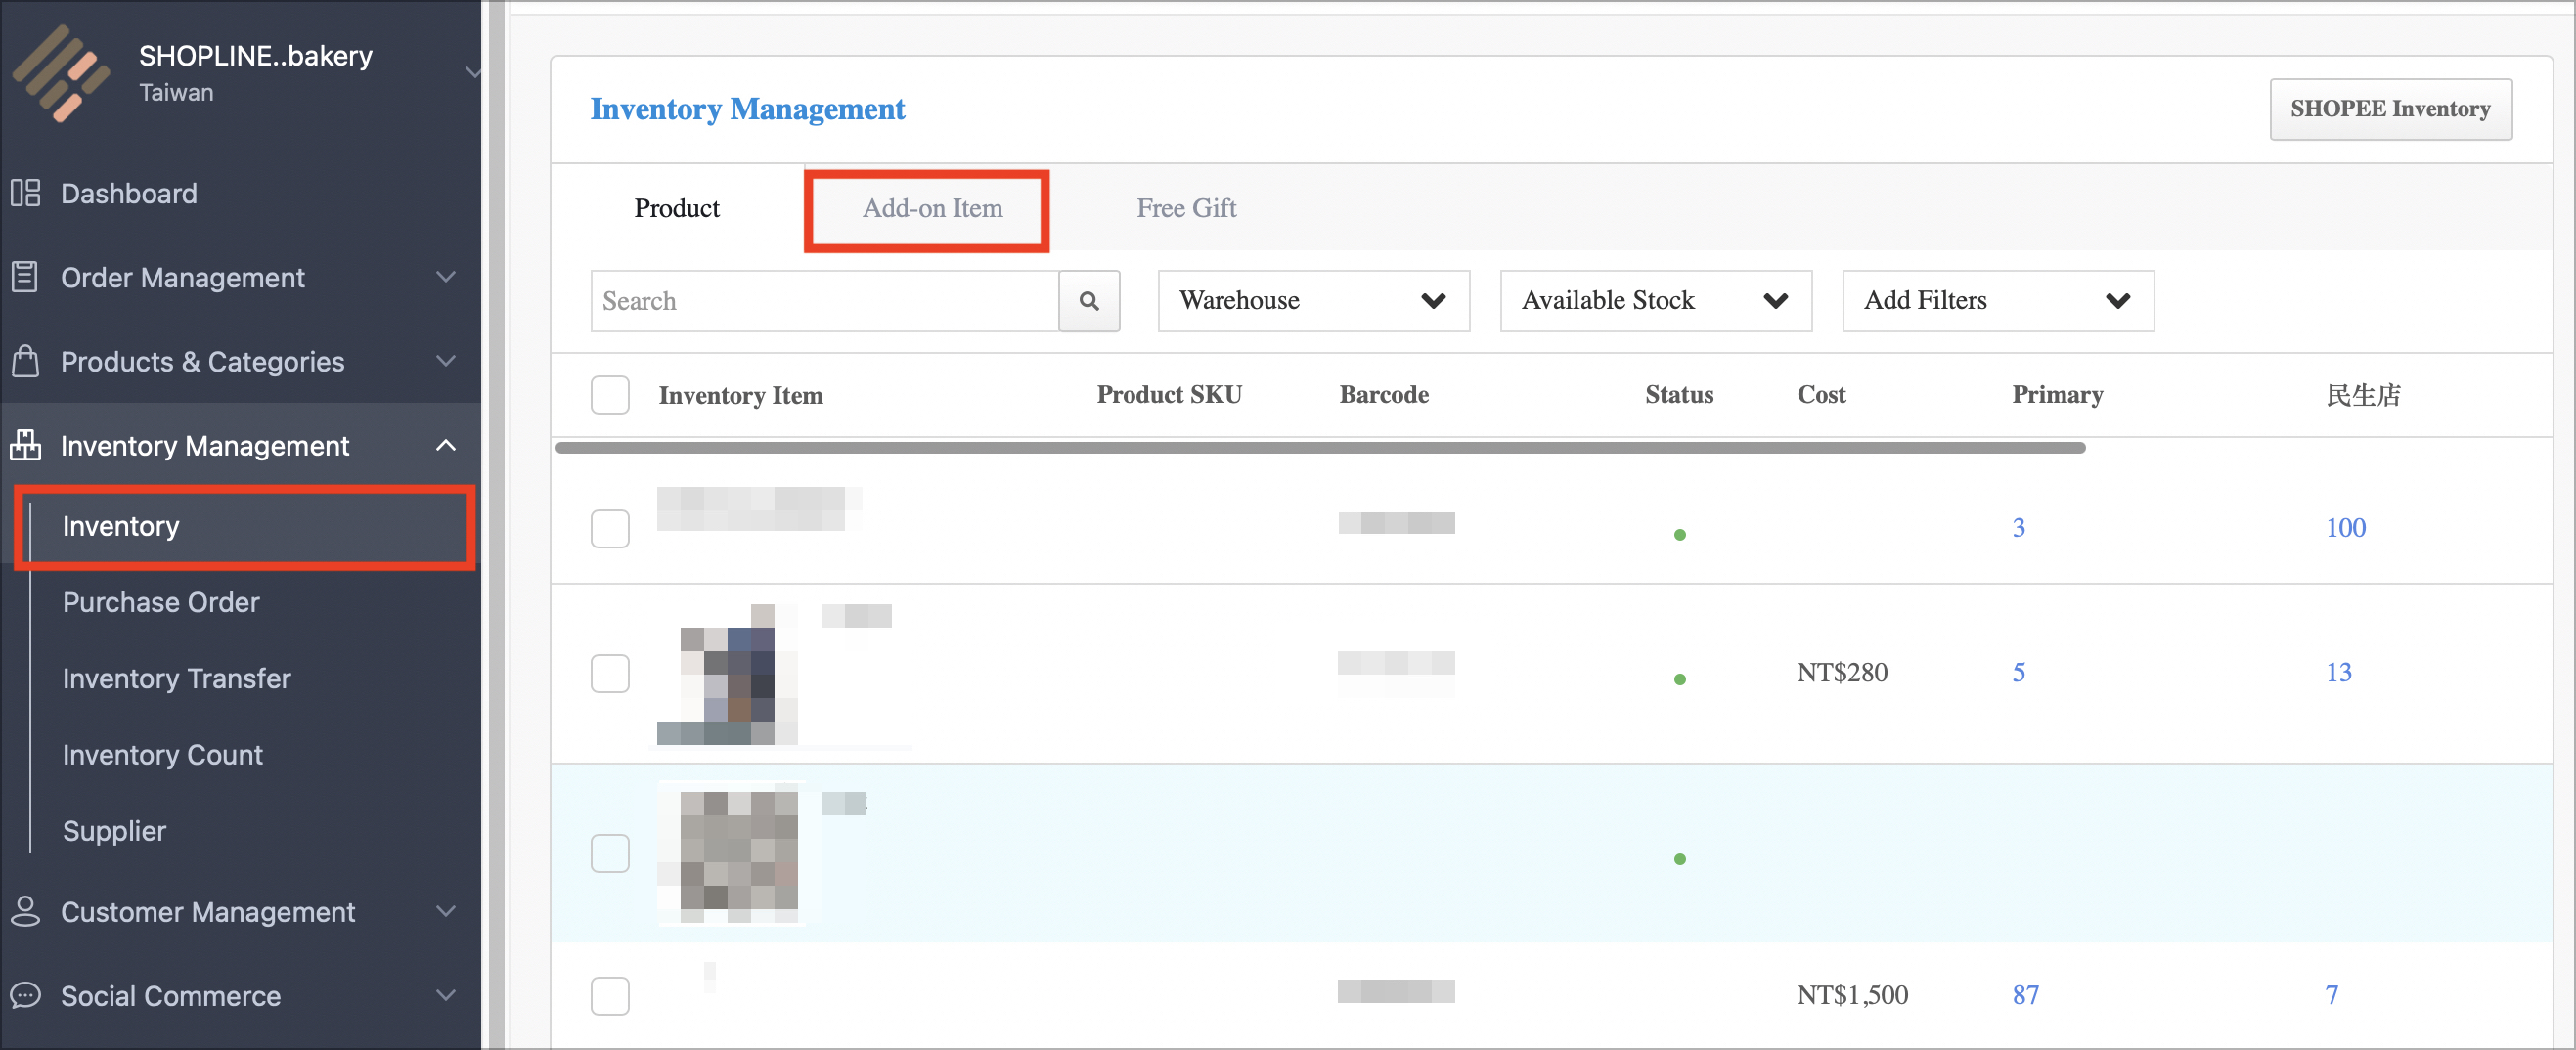
Task: Expand Social Commerce chevron
Action: click(446, 995)
